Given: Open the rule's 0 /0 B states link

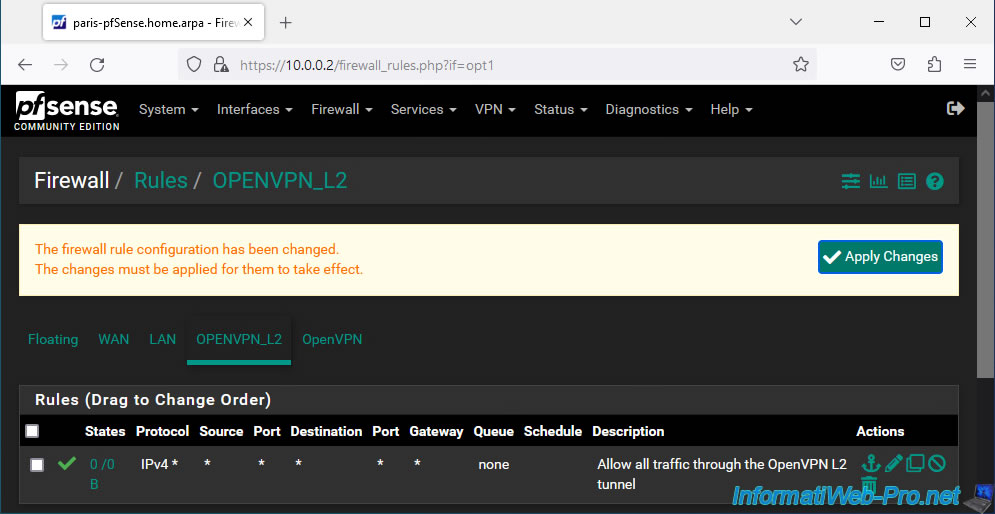Looking at the screenshot, I should click(102, 474).
